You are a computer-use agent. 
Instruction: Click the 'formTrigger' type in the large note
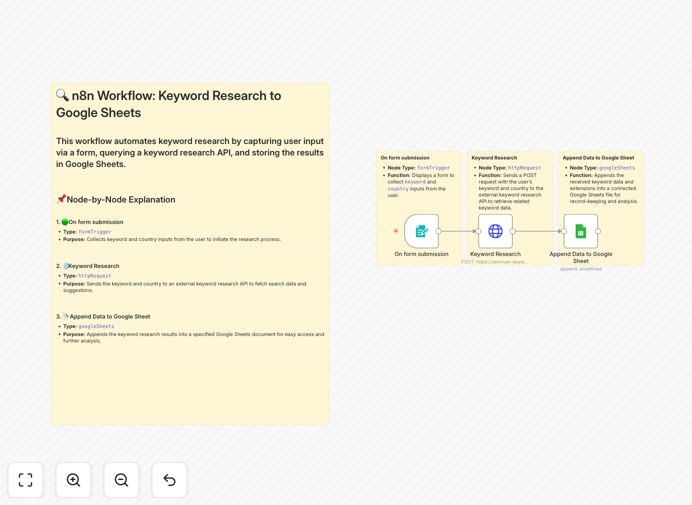pos(95,232)
